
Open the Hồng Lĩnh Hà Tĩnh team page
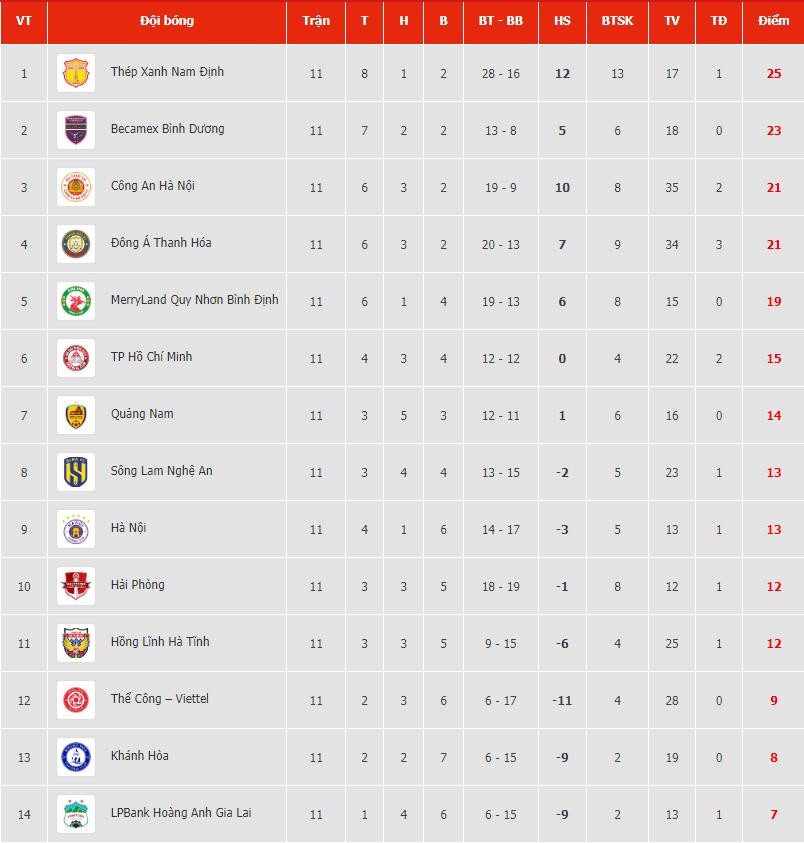(160, 642)
